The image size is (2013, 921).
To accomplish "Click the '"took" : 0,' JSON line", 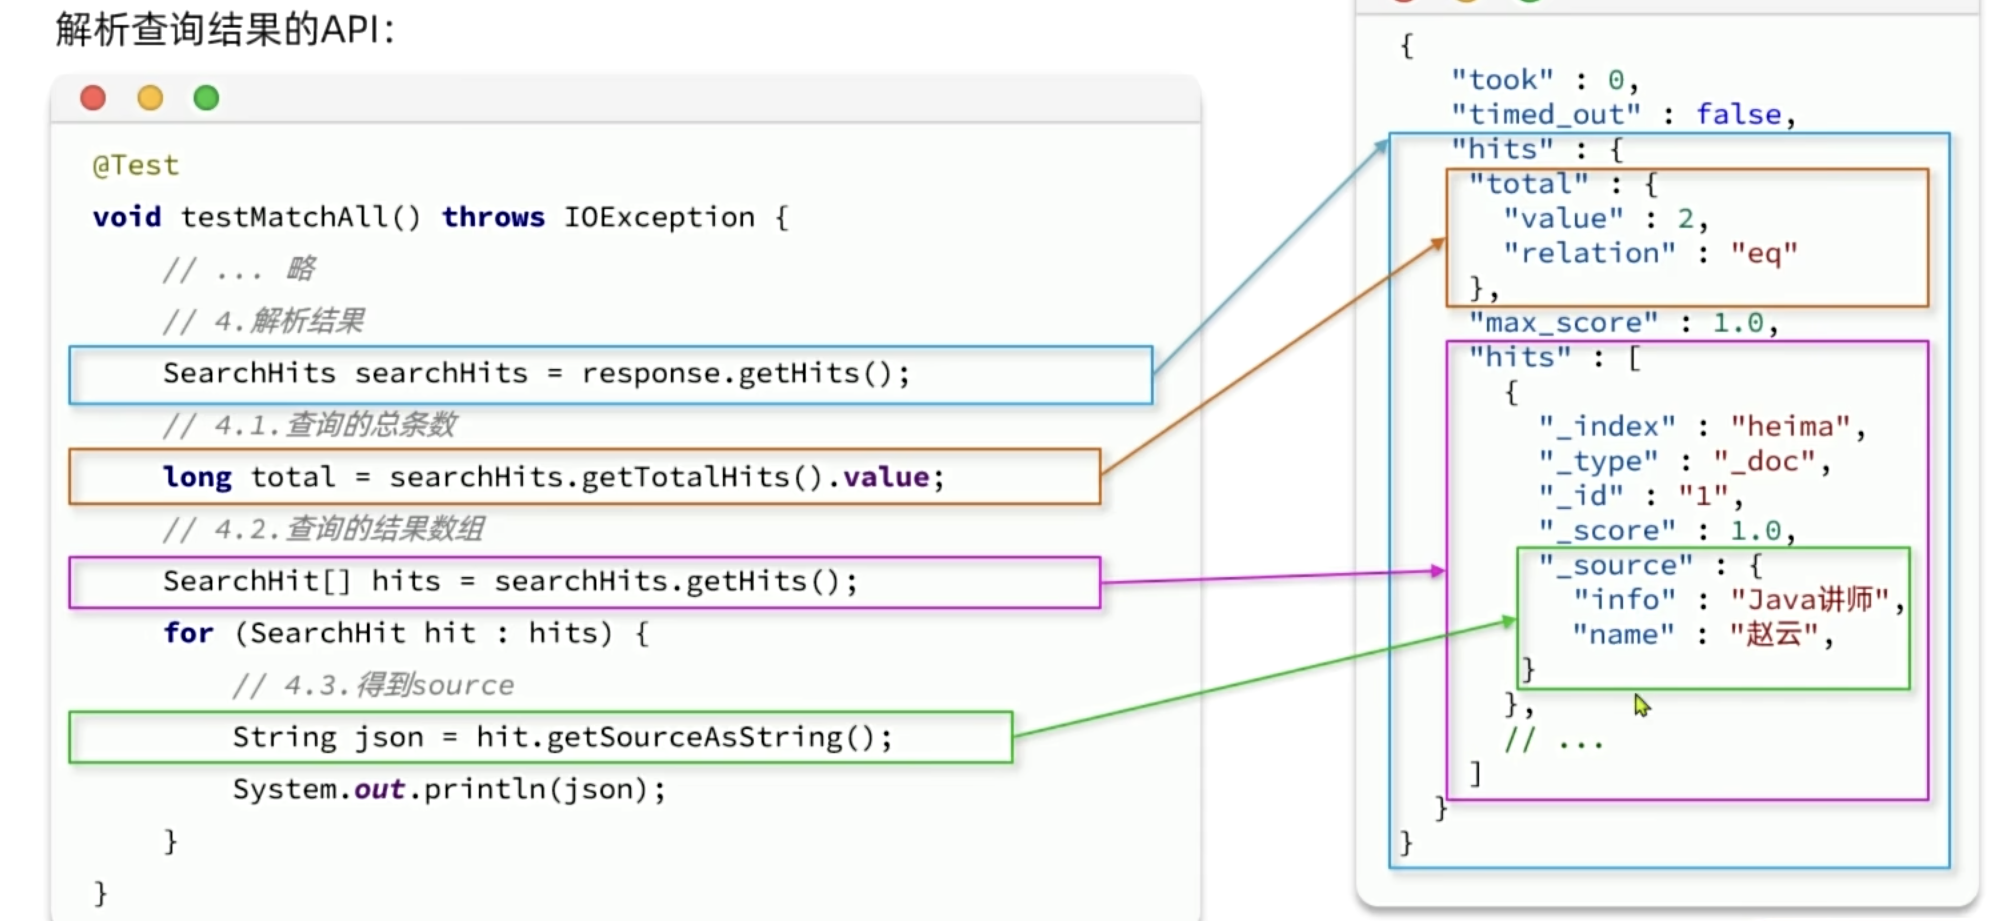I will [1544, 80].
